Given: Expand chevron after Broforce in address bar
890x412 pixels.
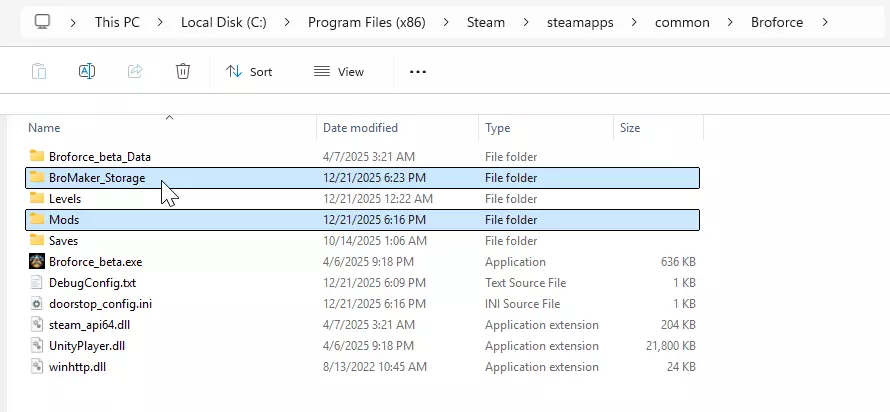Looking at the screenshot, I should [824, 21].
